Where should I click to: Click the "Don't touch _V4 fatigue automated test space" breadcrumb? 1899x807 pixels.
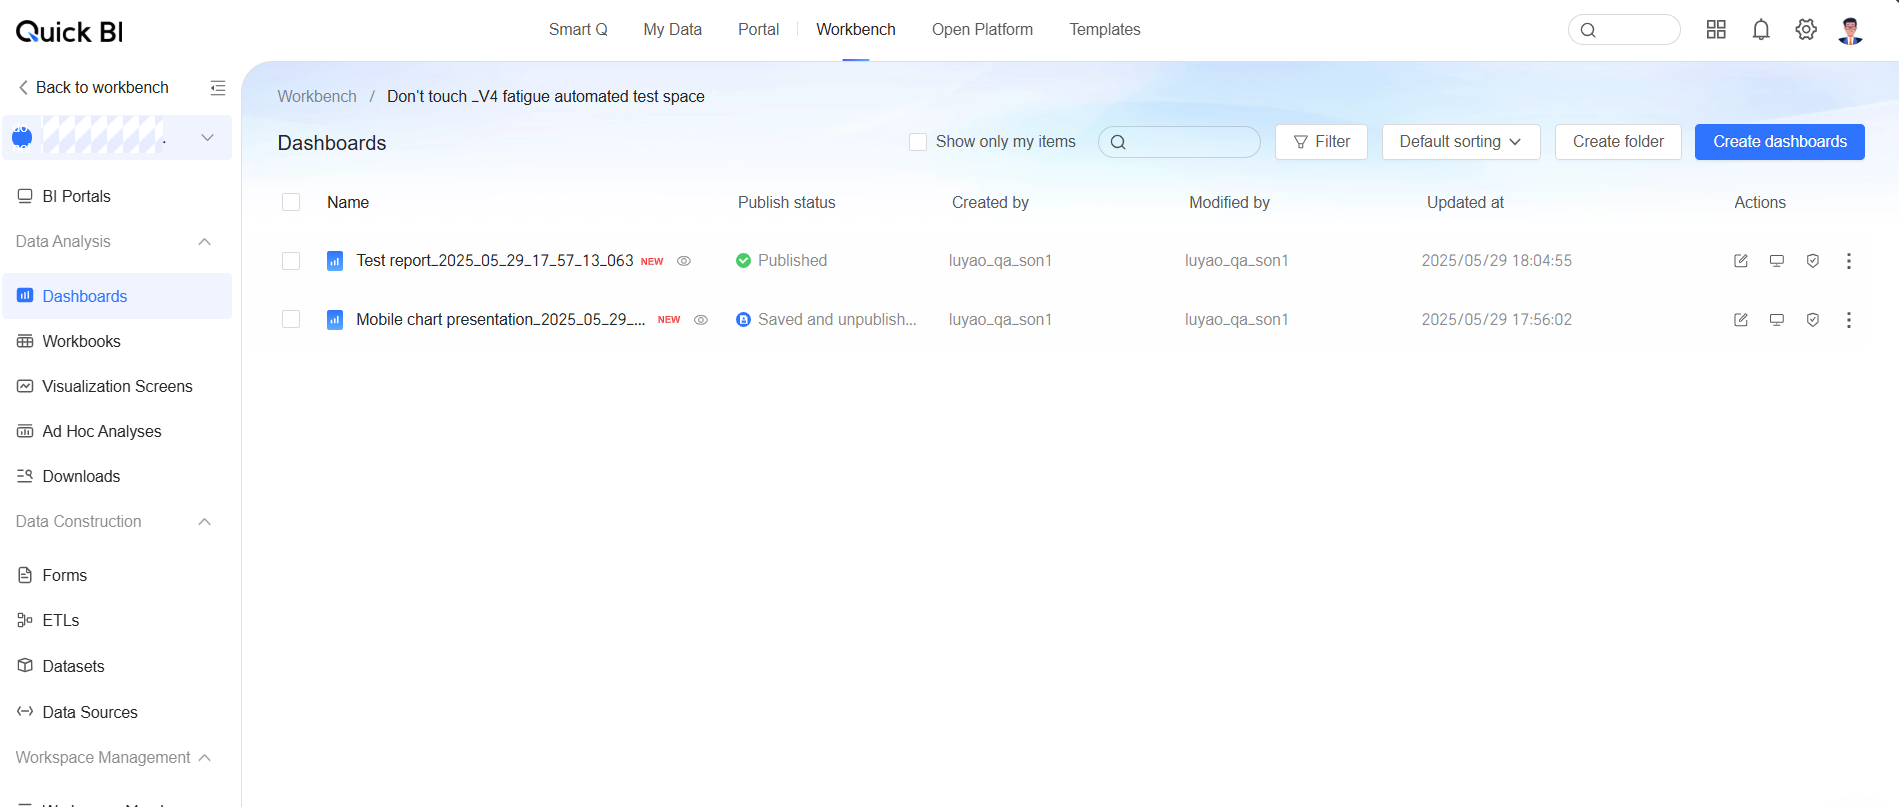[x=546, y=97]
